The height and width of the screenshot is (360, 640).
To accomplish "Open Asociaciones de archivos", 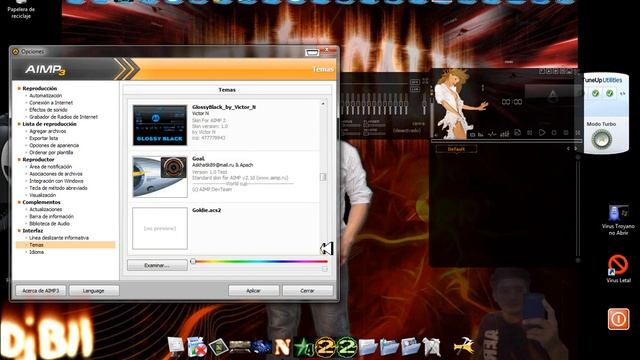I will click(56, 174).
